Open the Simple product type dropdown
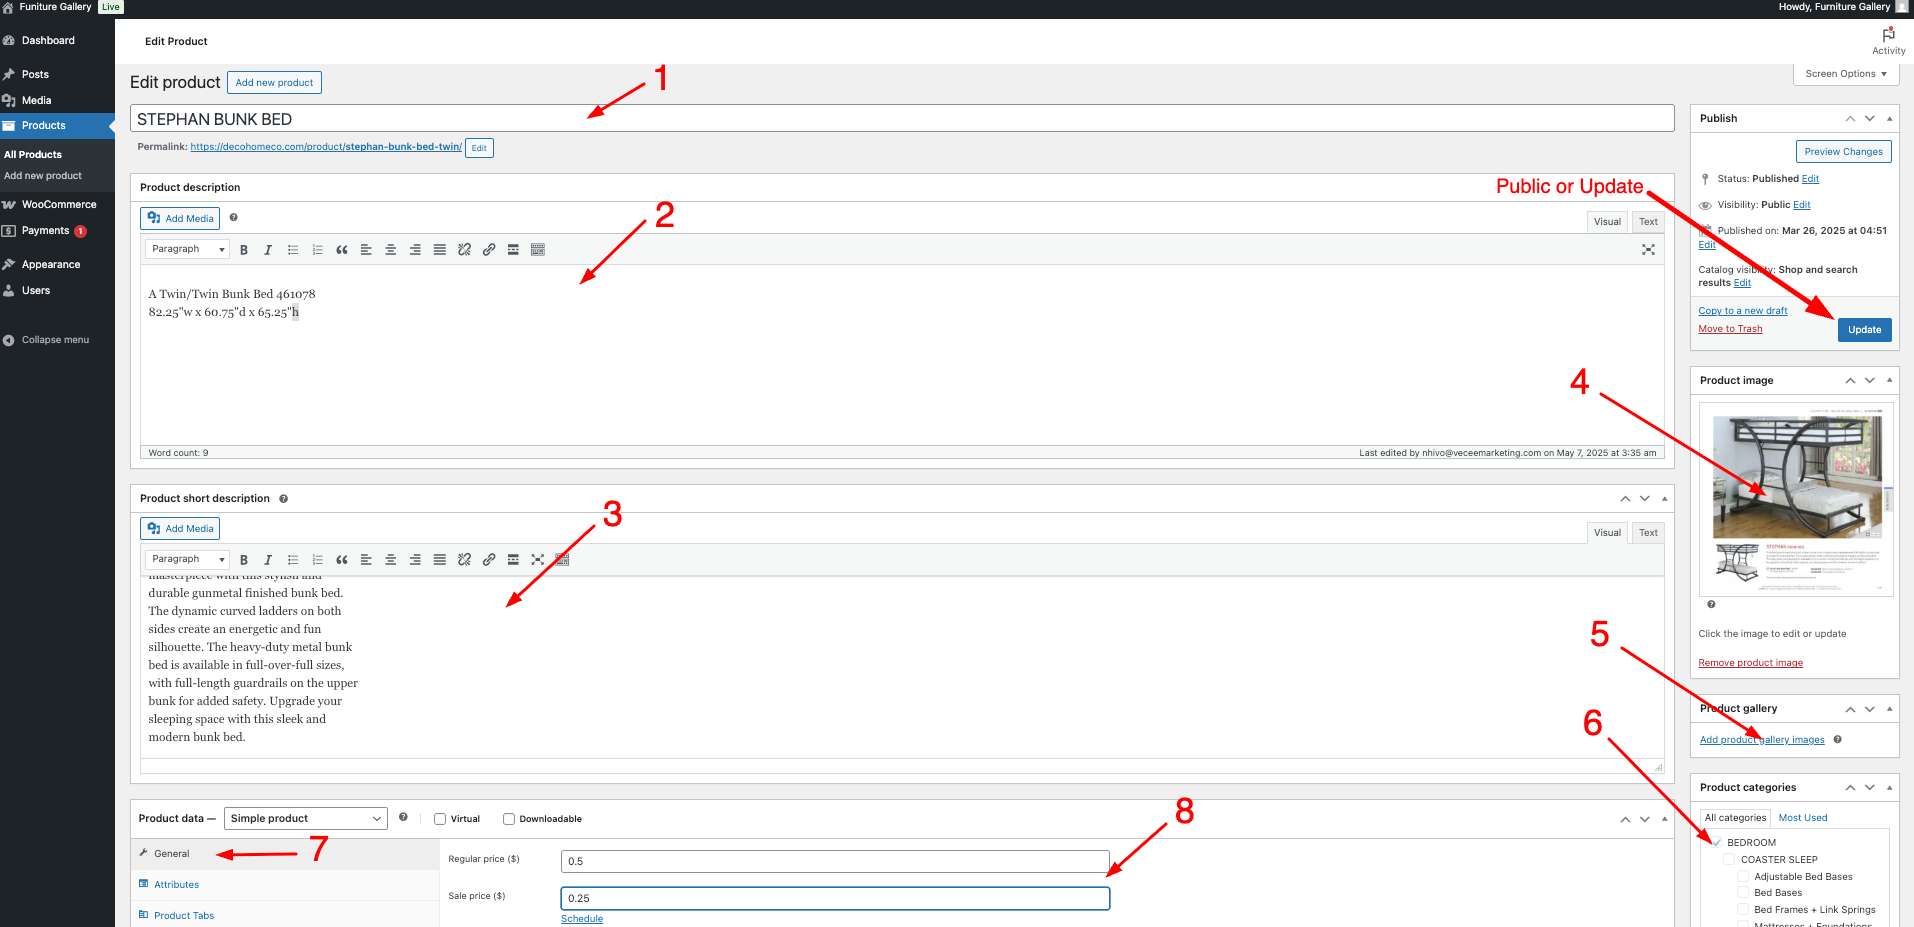This screenshot has height=927, width=1914. [305, 819]
